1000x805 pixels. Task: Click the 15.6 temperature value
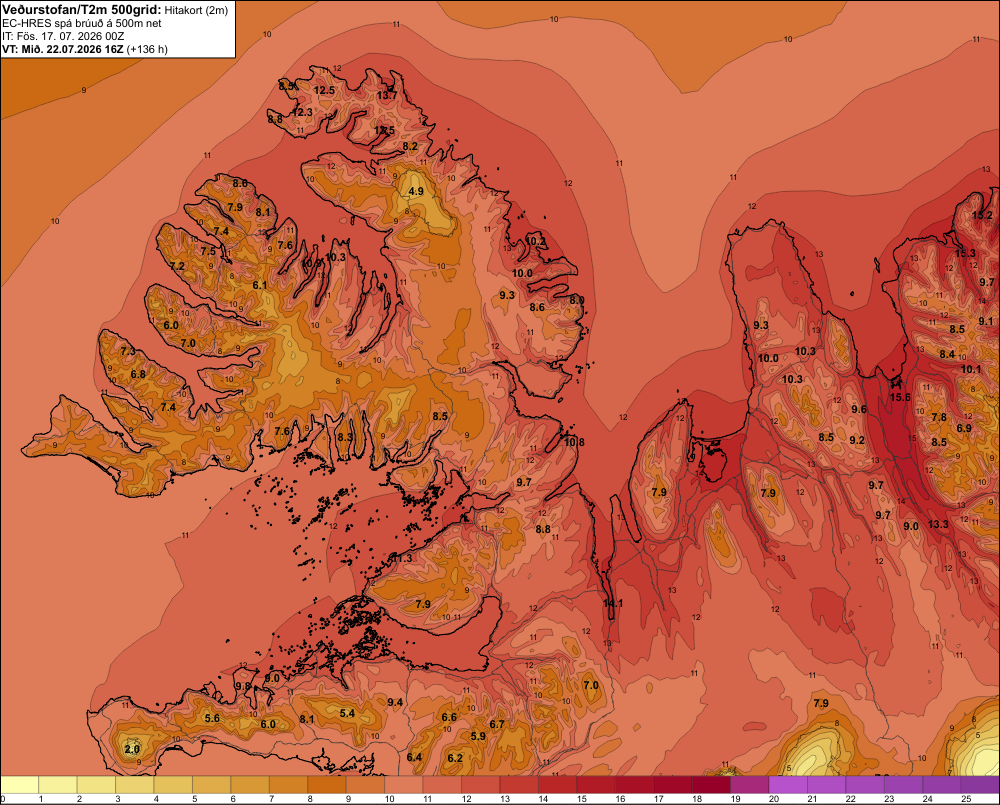coord(901,397)
